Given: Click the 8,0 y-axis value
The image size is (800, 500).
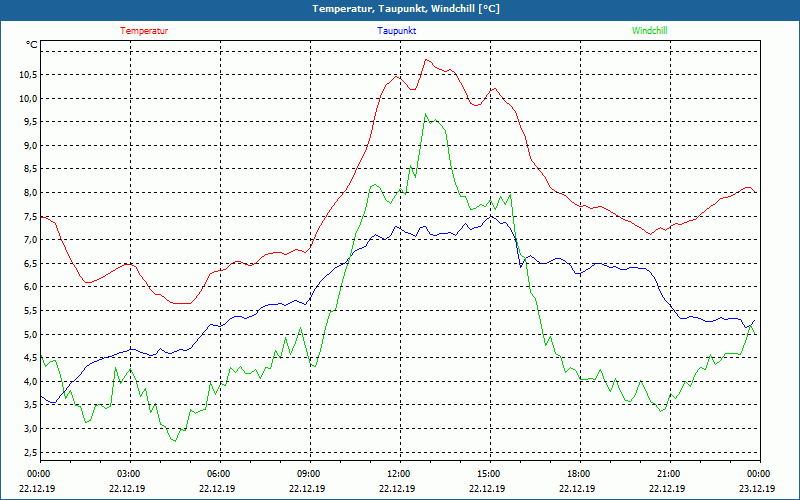Looking at the screenshot, I should coord(30,193).
